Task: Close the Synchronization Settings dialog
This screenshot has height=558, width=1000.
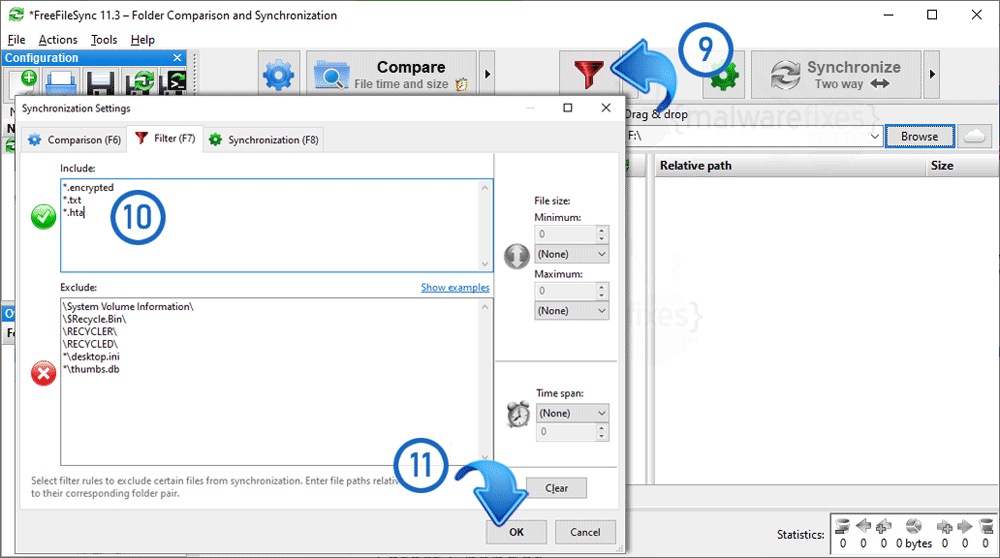Action: pyautogui.click(x=606, y=108)
